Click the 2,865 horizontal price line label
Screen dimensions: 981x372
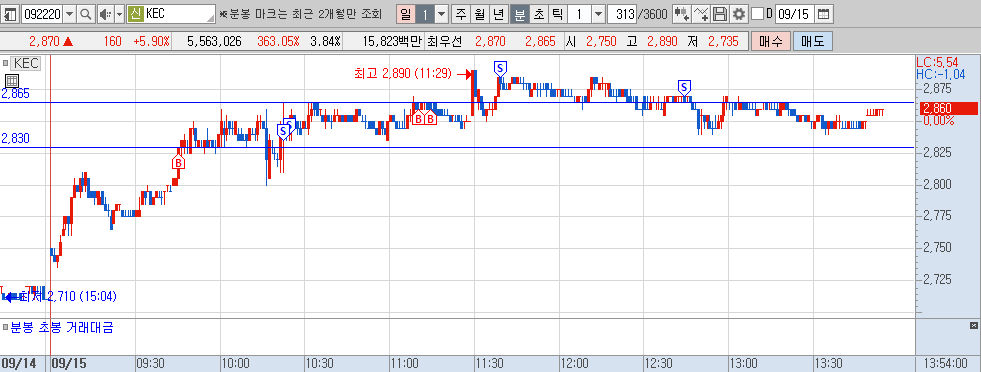point(16,94)
